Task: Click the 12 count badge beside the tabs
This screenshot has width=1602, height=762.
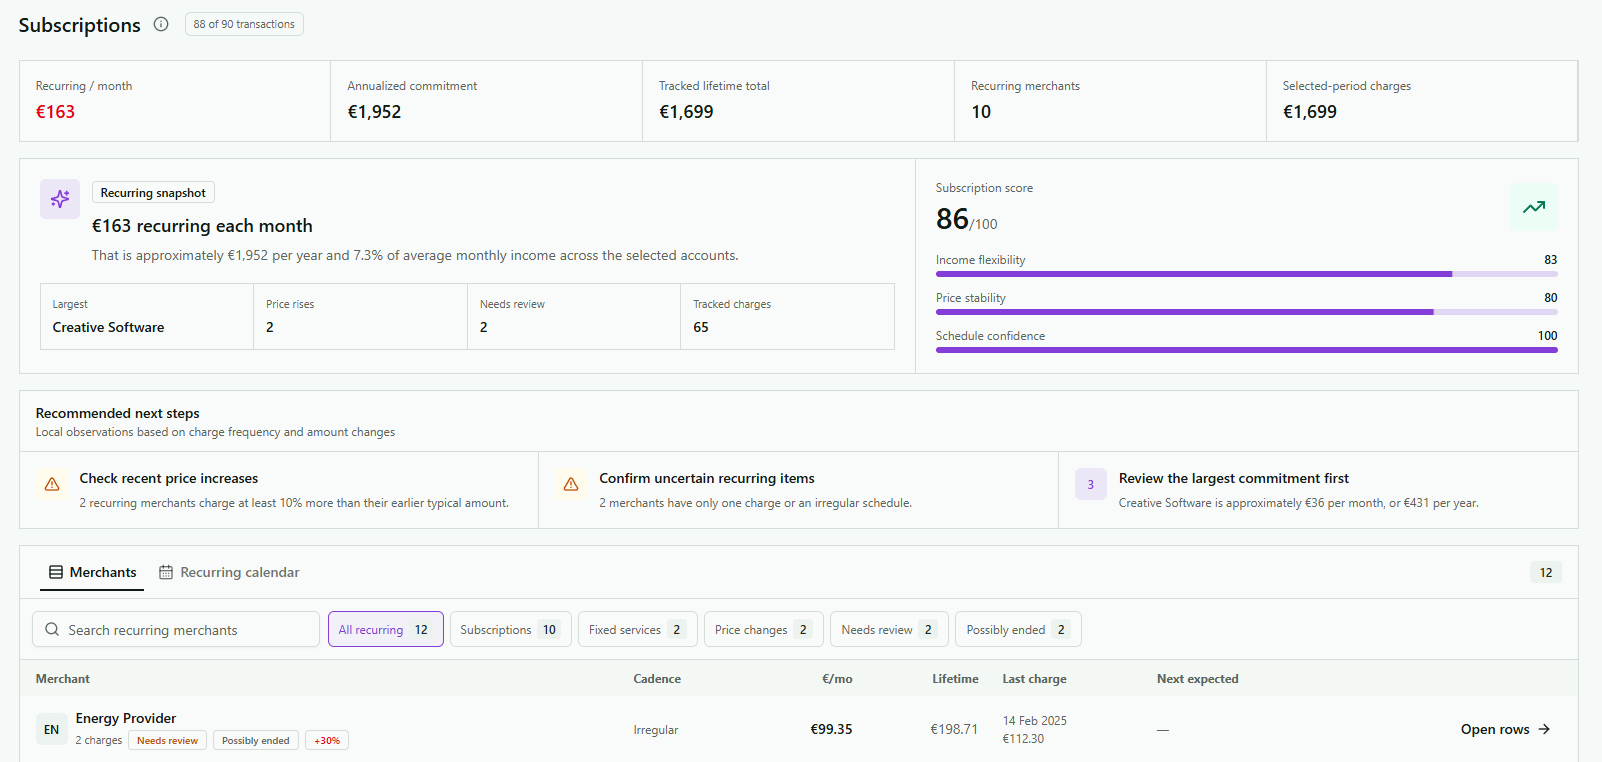Action: click(1546, 572)
